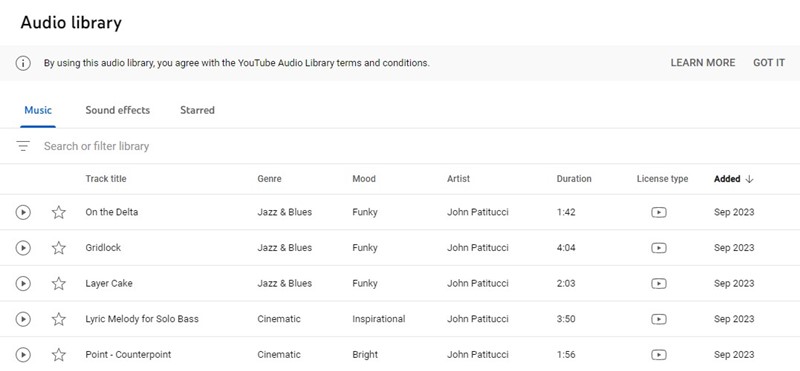Star the On the Delta track
This screenshot has width=800, height=371.
[x=59, y=212]
